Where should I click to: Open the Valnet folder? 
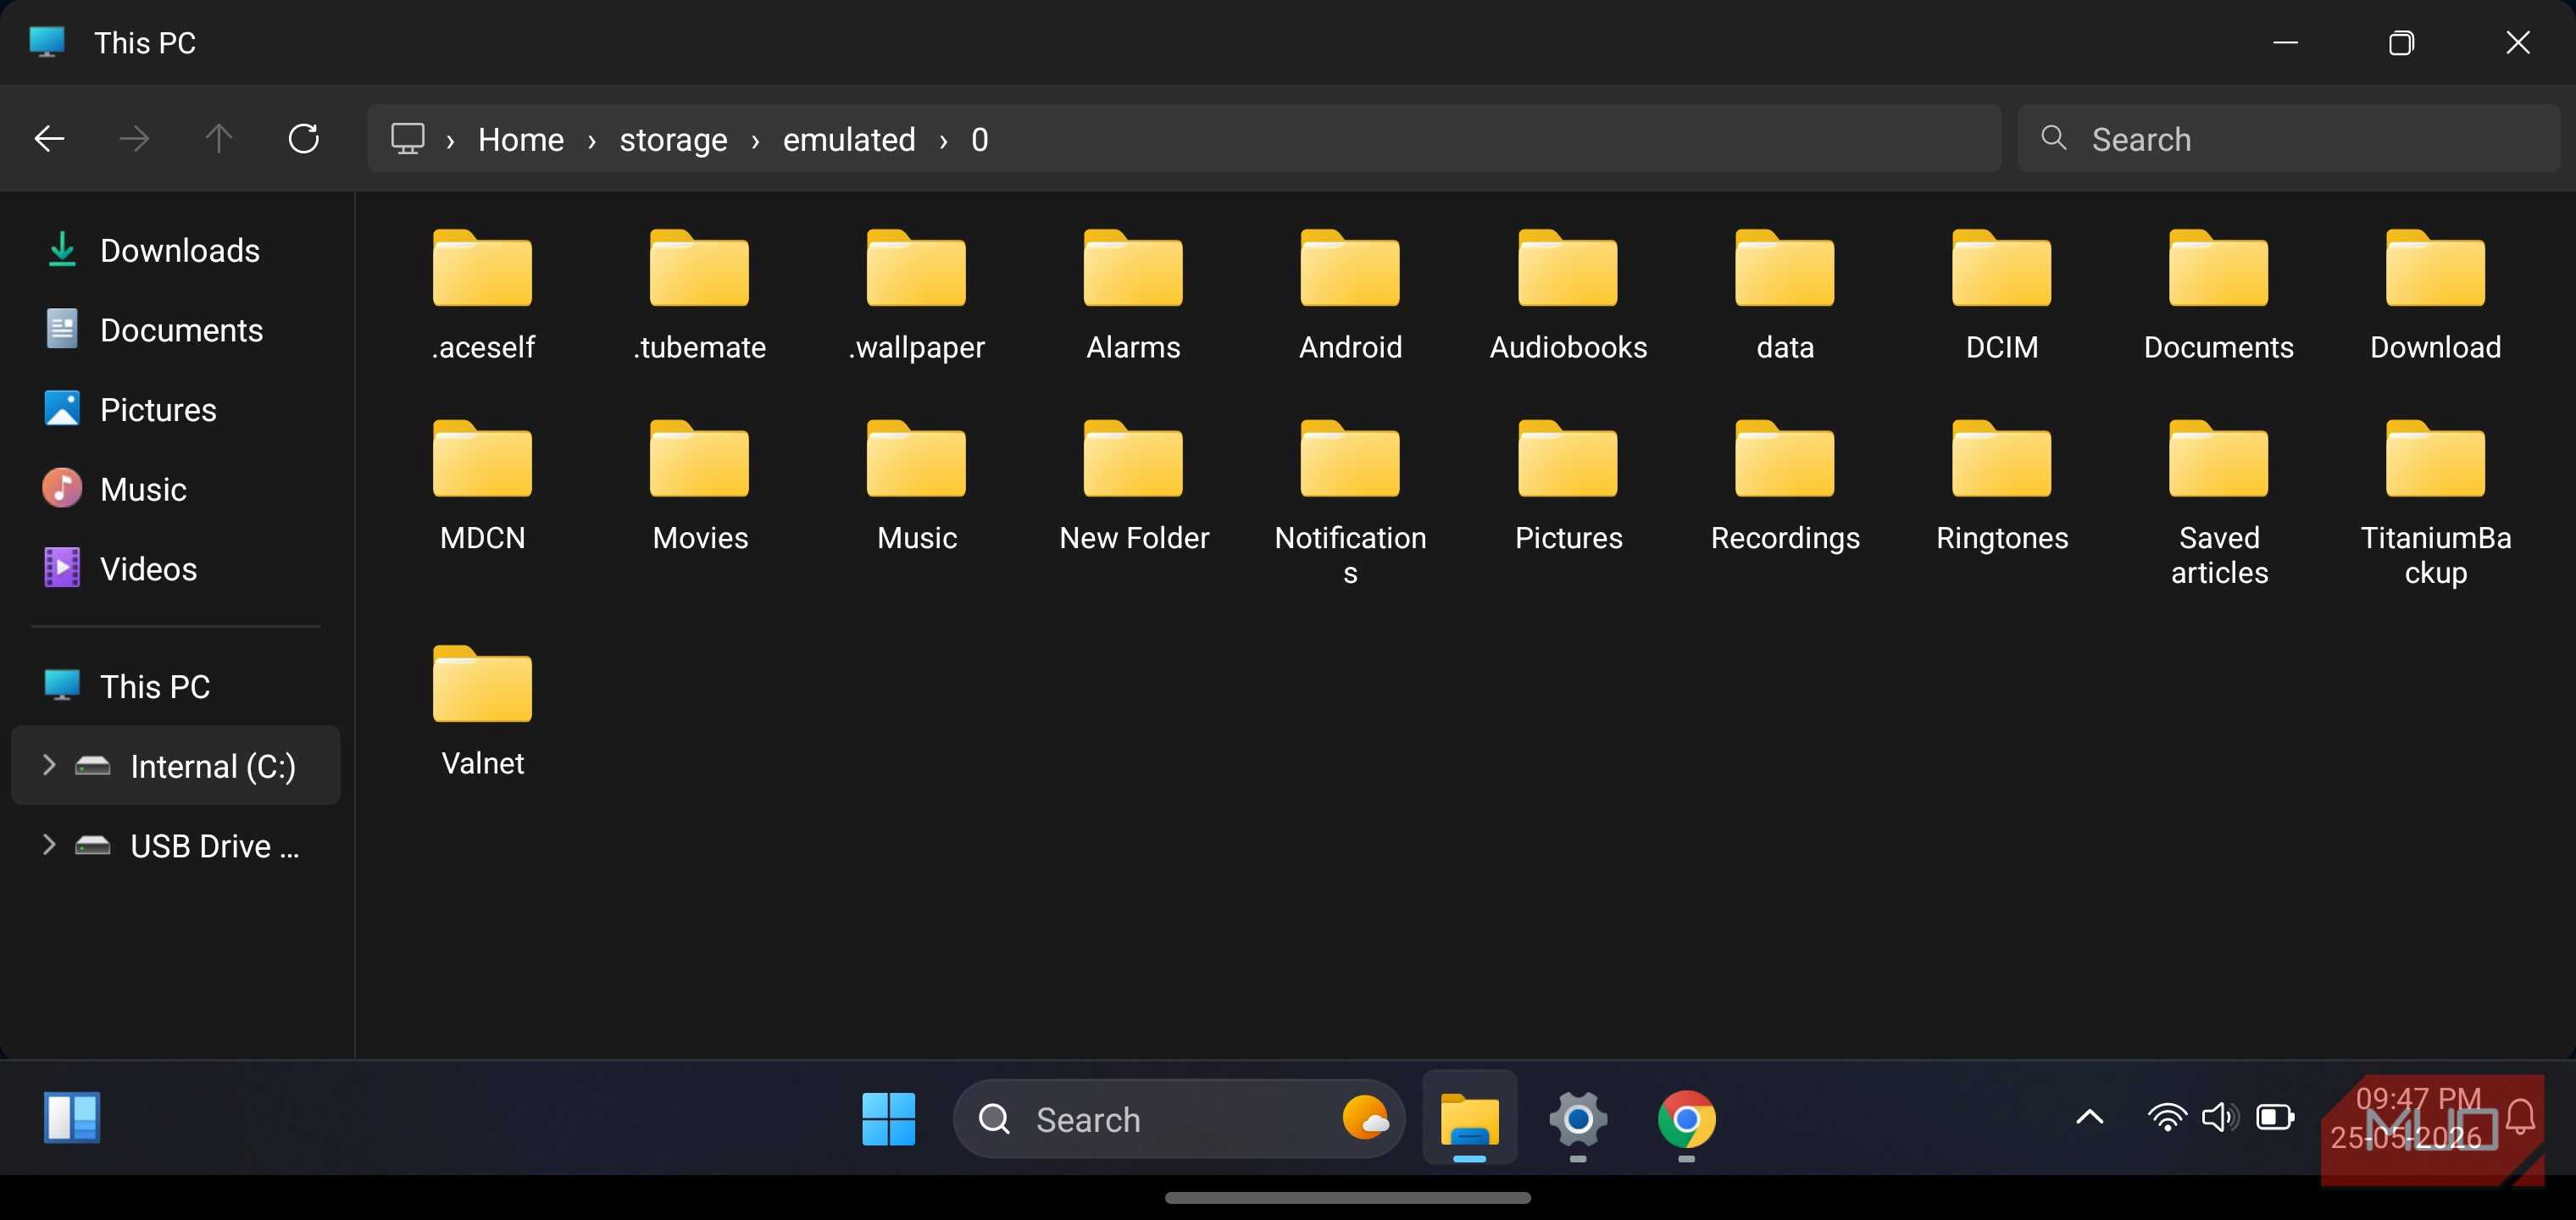(483, 711)
